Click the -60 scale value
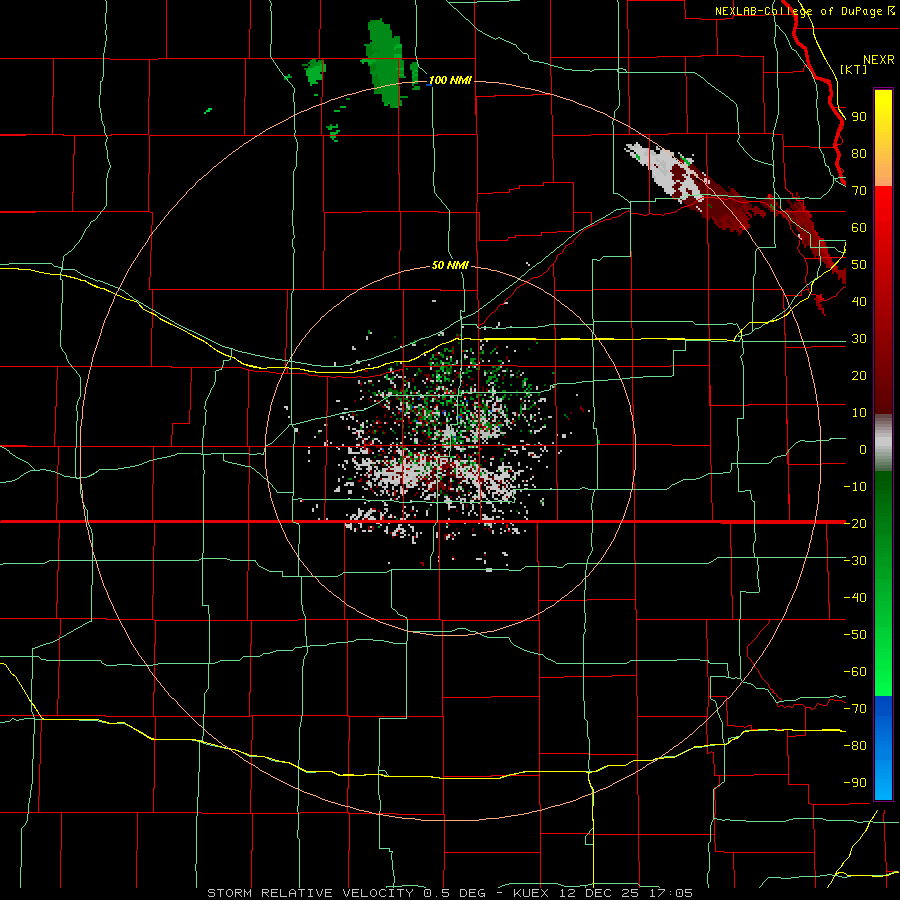This screenshot has width=900, height=900. [855, 672]
